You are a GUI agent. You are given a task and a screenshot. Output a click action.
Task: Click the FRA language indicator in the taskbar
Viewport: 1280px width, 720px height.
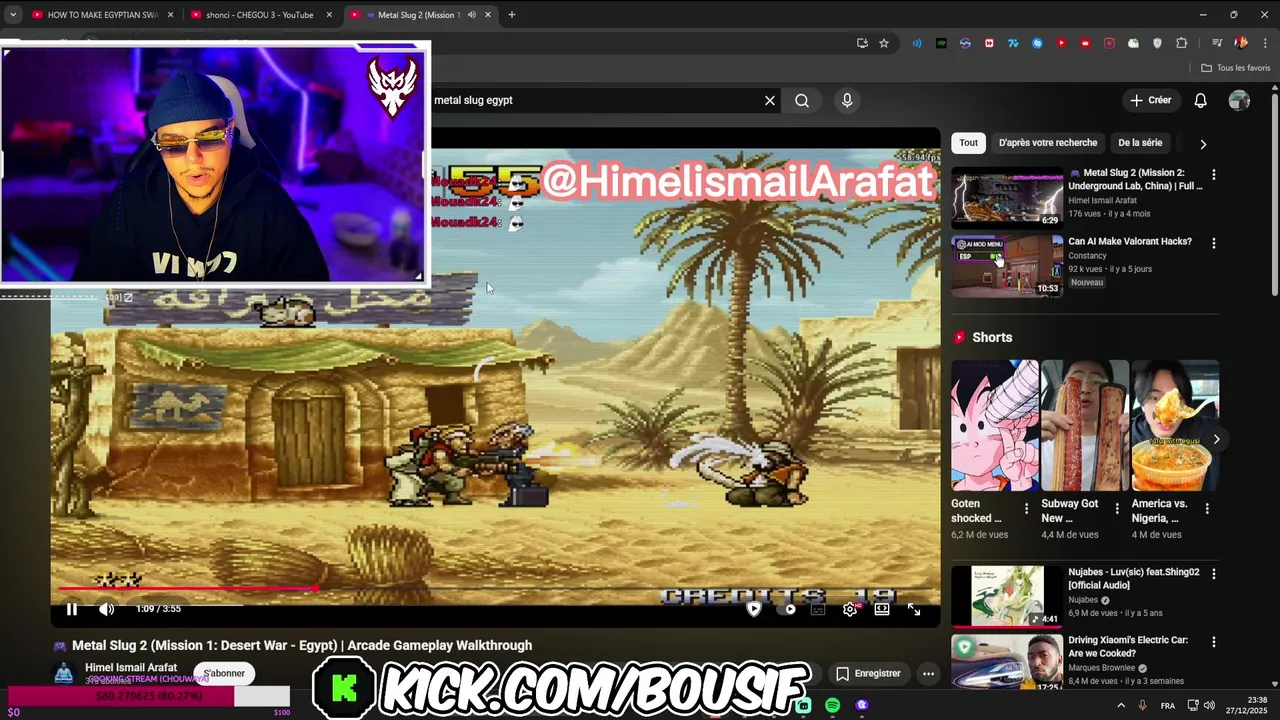(1168, 706)
